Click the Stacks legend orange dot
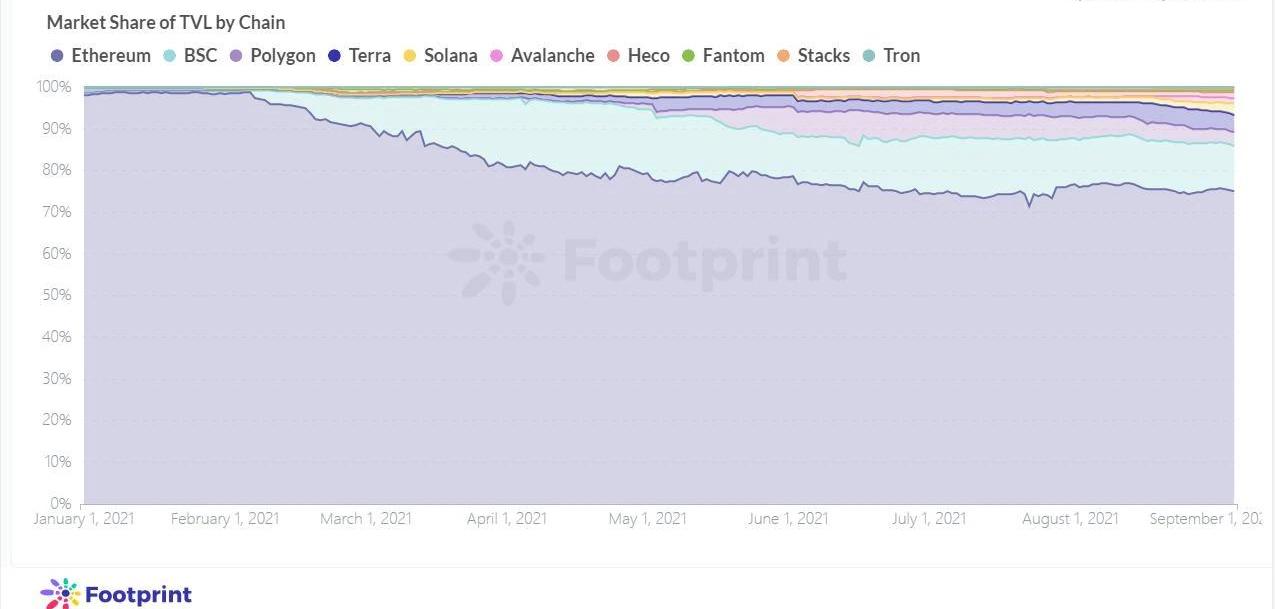Viewport: 1275px width, 609px height. [x=783, y=56]
